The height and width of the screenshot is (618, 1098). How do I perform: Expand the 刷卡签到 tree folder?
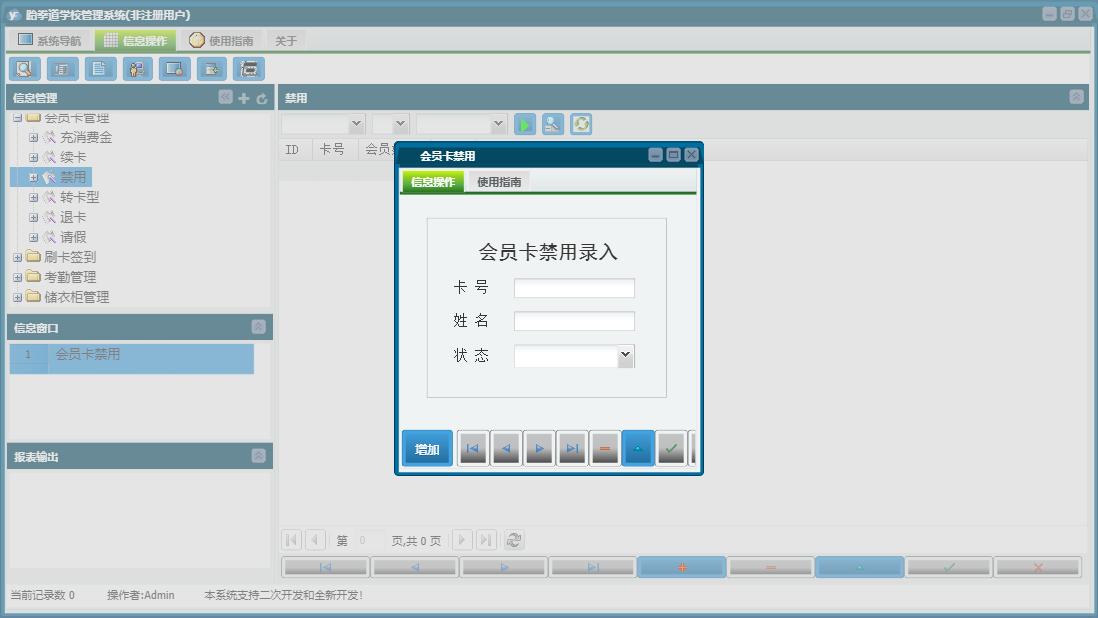click(x=17, y=257)
